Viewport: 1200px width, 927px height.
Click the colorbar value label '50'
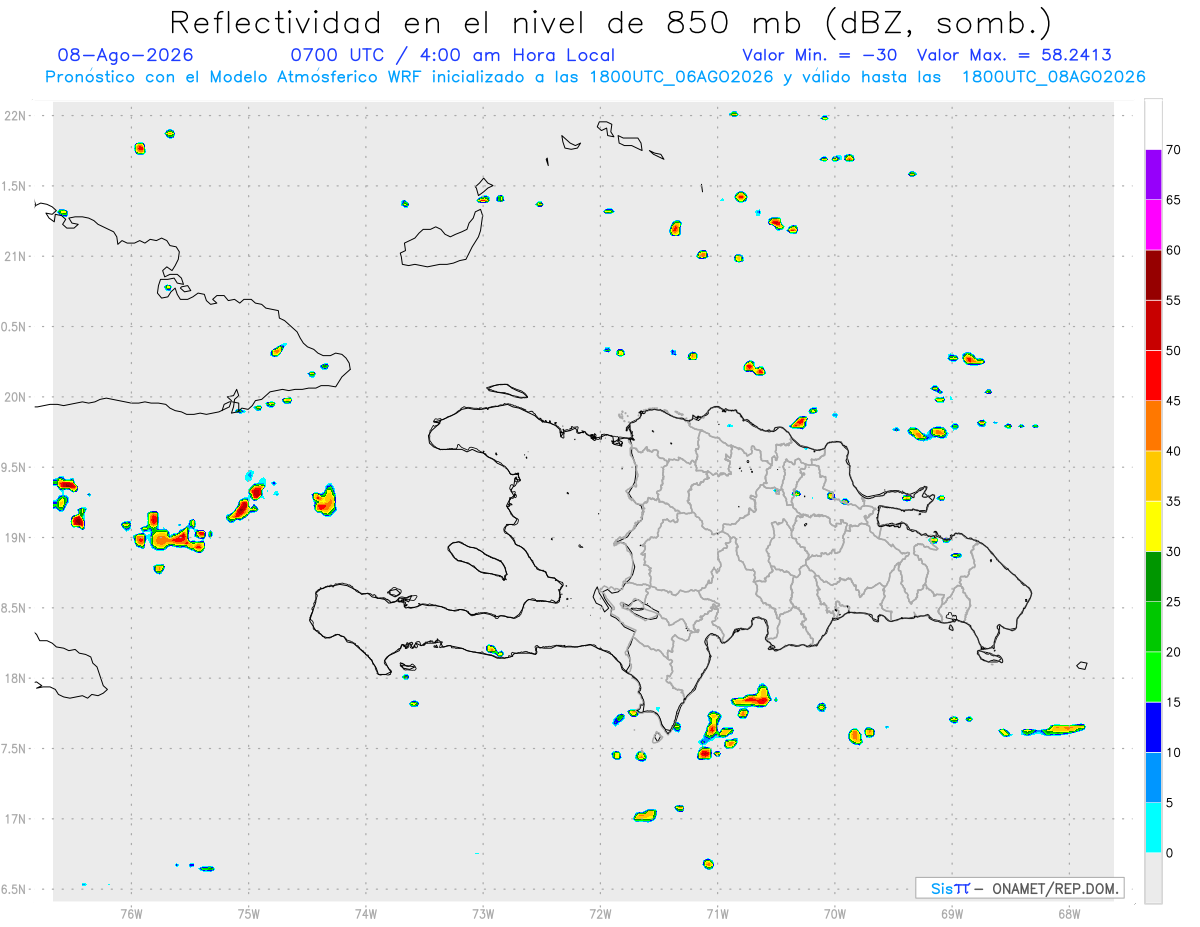point(1173,351)
